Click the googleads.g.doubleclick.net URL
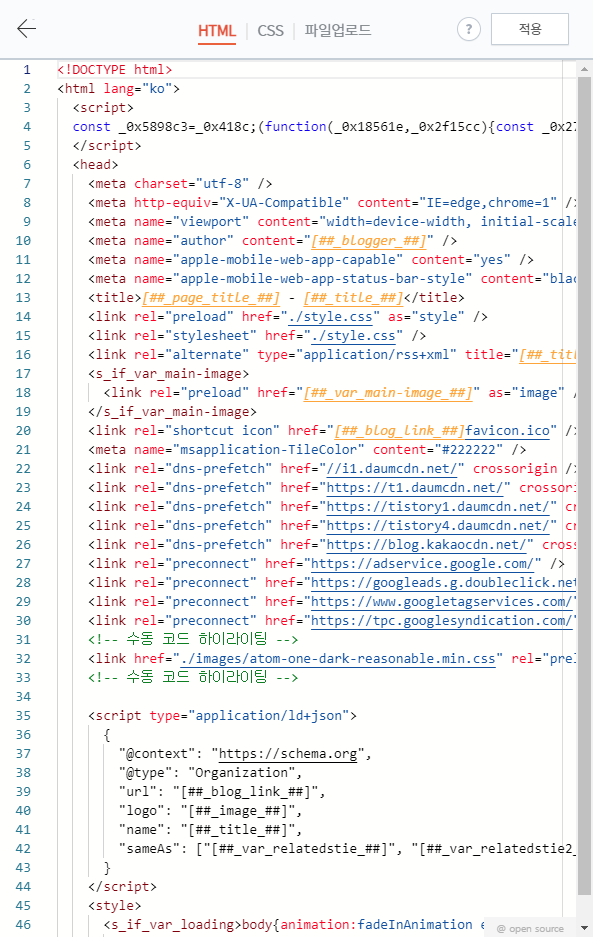The width and height of the screenshot is (593, 941). tap(444, 583)
